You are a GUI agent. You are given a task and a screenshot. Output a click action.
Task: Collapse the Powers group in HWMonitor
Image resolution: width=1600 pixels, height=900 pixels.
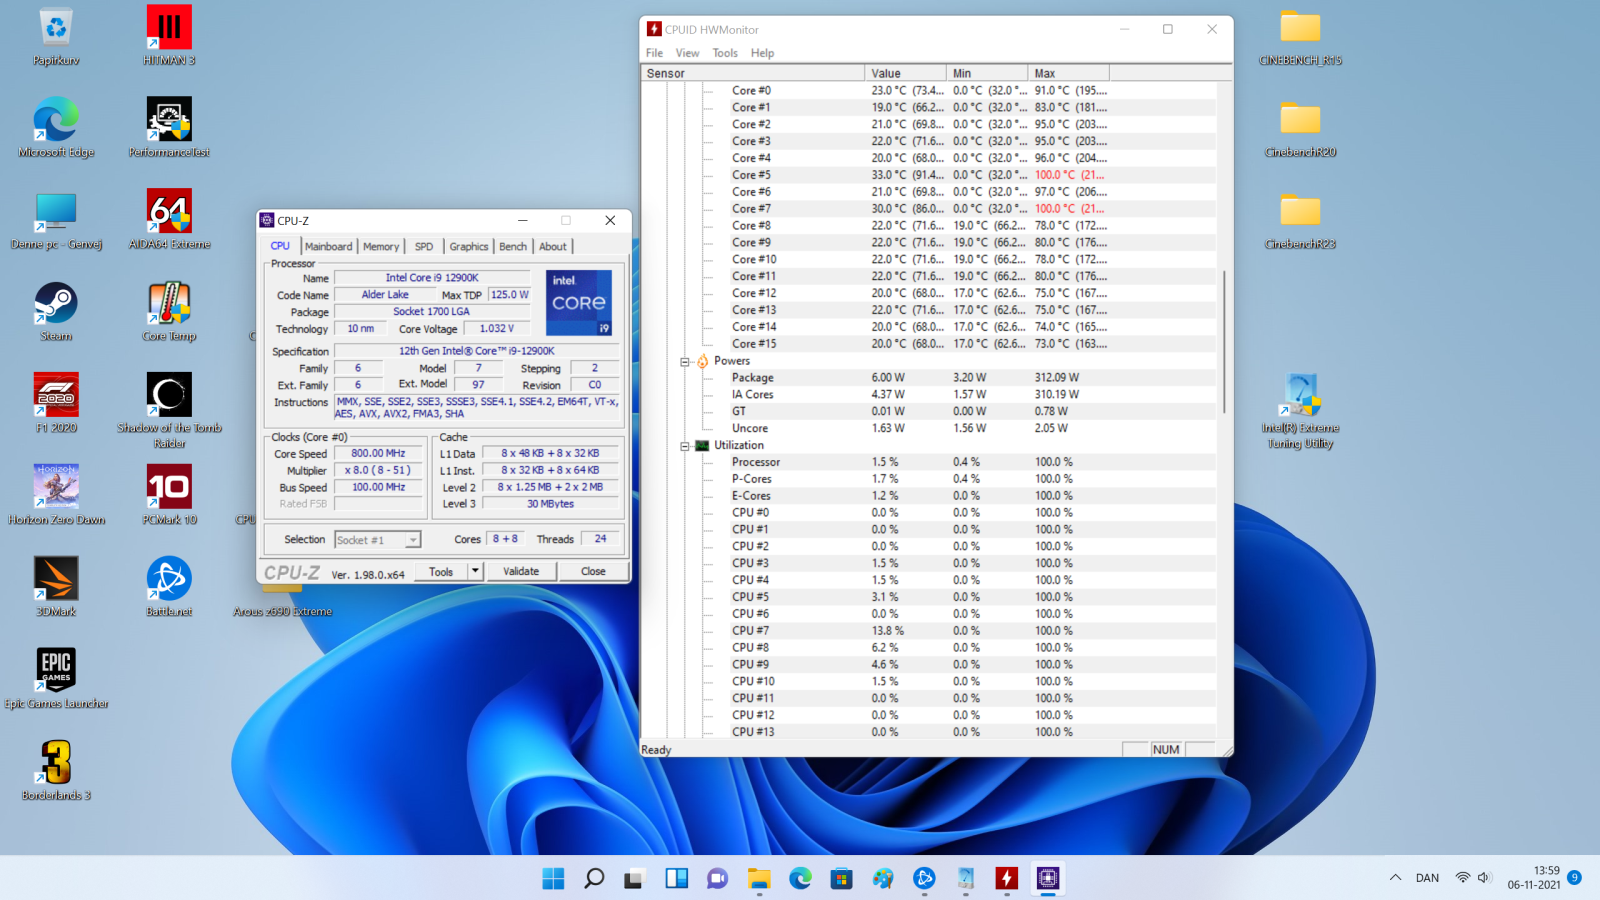[x=685, y=361]
